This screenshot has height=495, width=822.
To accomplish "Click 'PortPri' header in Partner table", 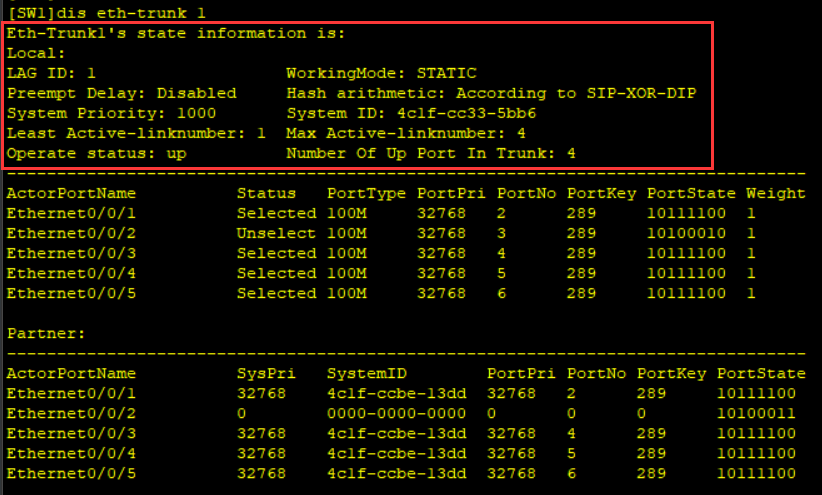I will click(x=521, y=373).
